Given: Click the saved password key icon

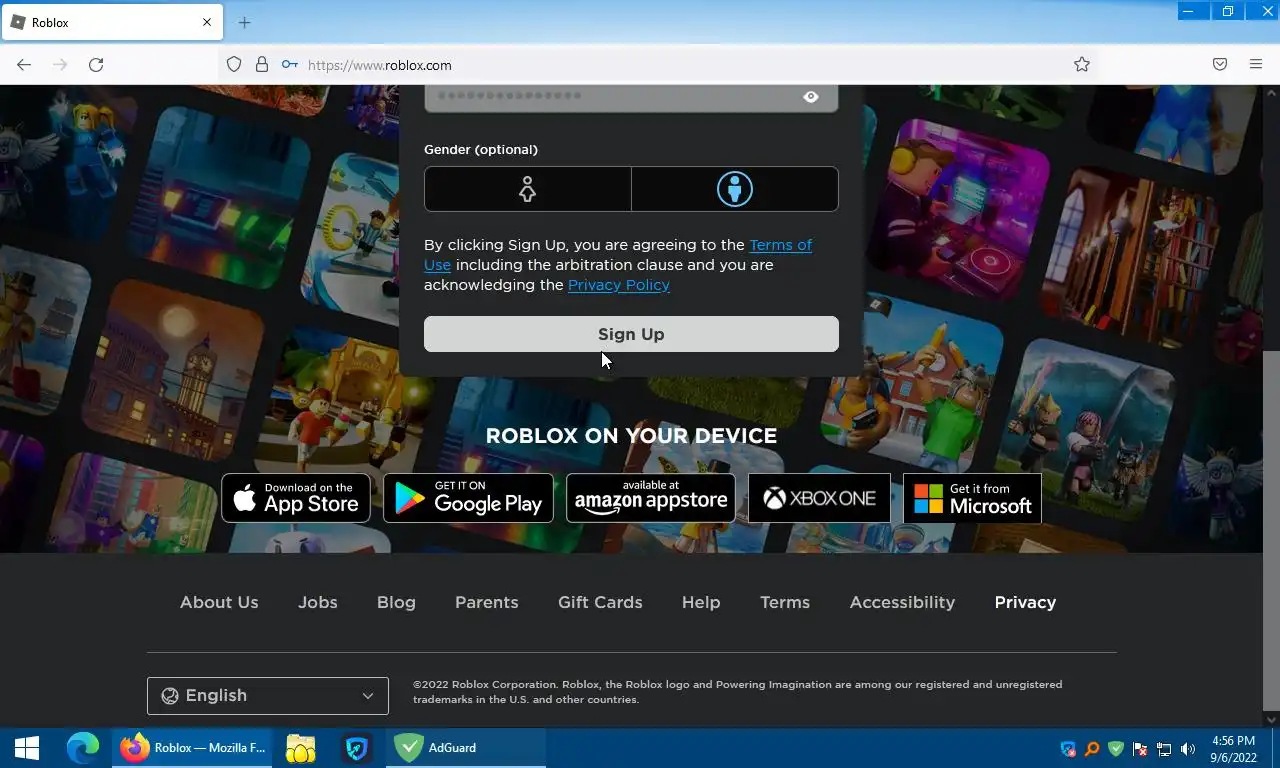Looking at the screenshot, I should coord(289,65).
